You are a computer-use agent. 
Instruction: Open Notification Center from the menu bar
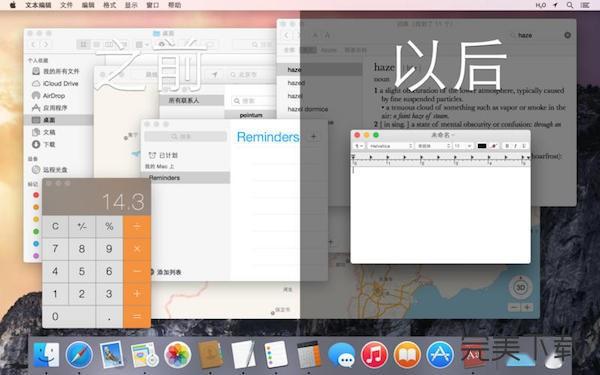click(585, 5)
